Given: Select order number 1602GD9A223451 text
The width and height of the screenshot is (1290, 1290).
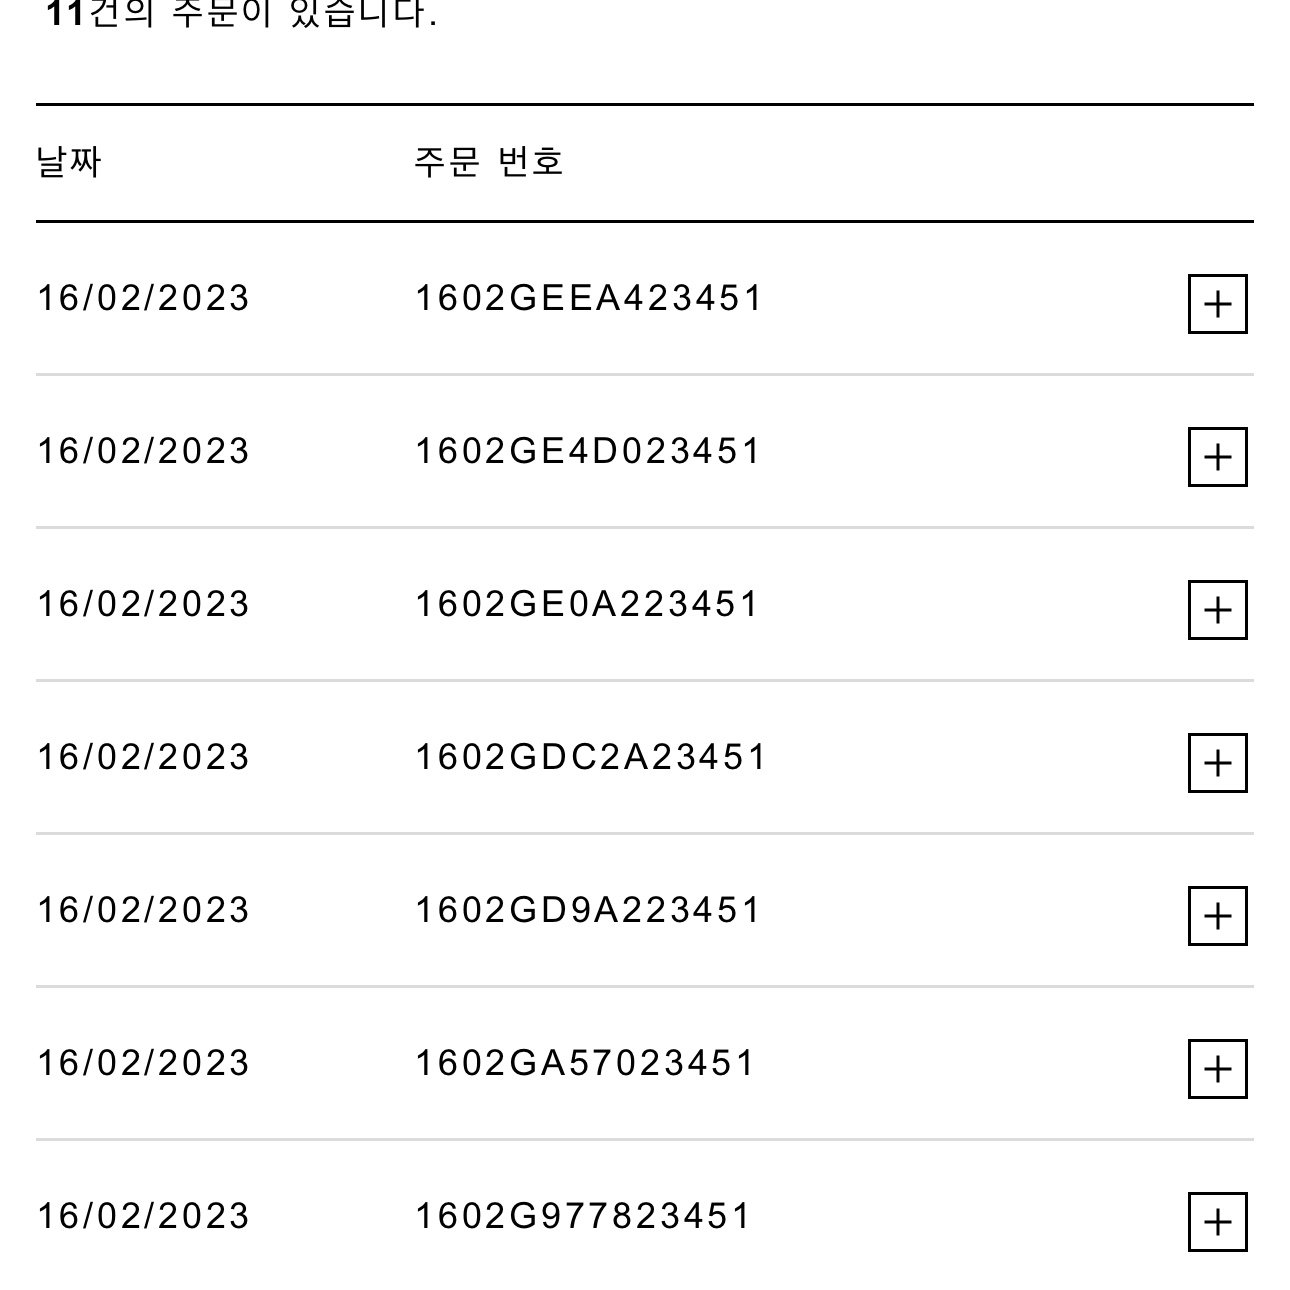Looking at the screenshot, I should coord(588,910).
